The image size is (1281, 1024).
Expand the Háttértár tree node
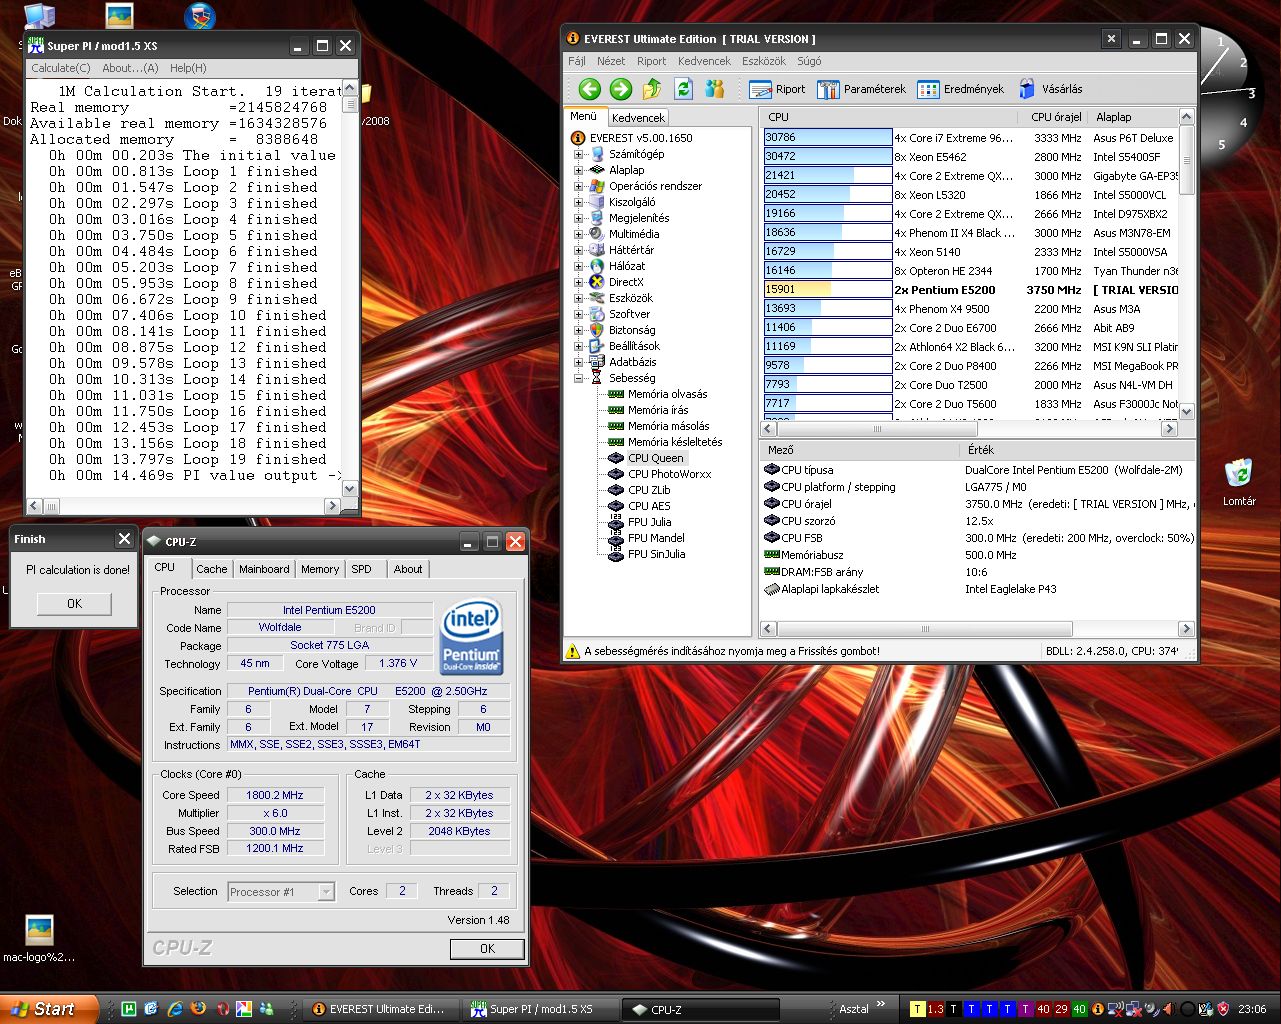click(578, 250)
